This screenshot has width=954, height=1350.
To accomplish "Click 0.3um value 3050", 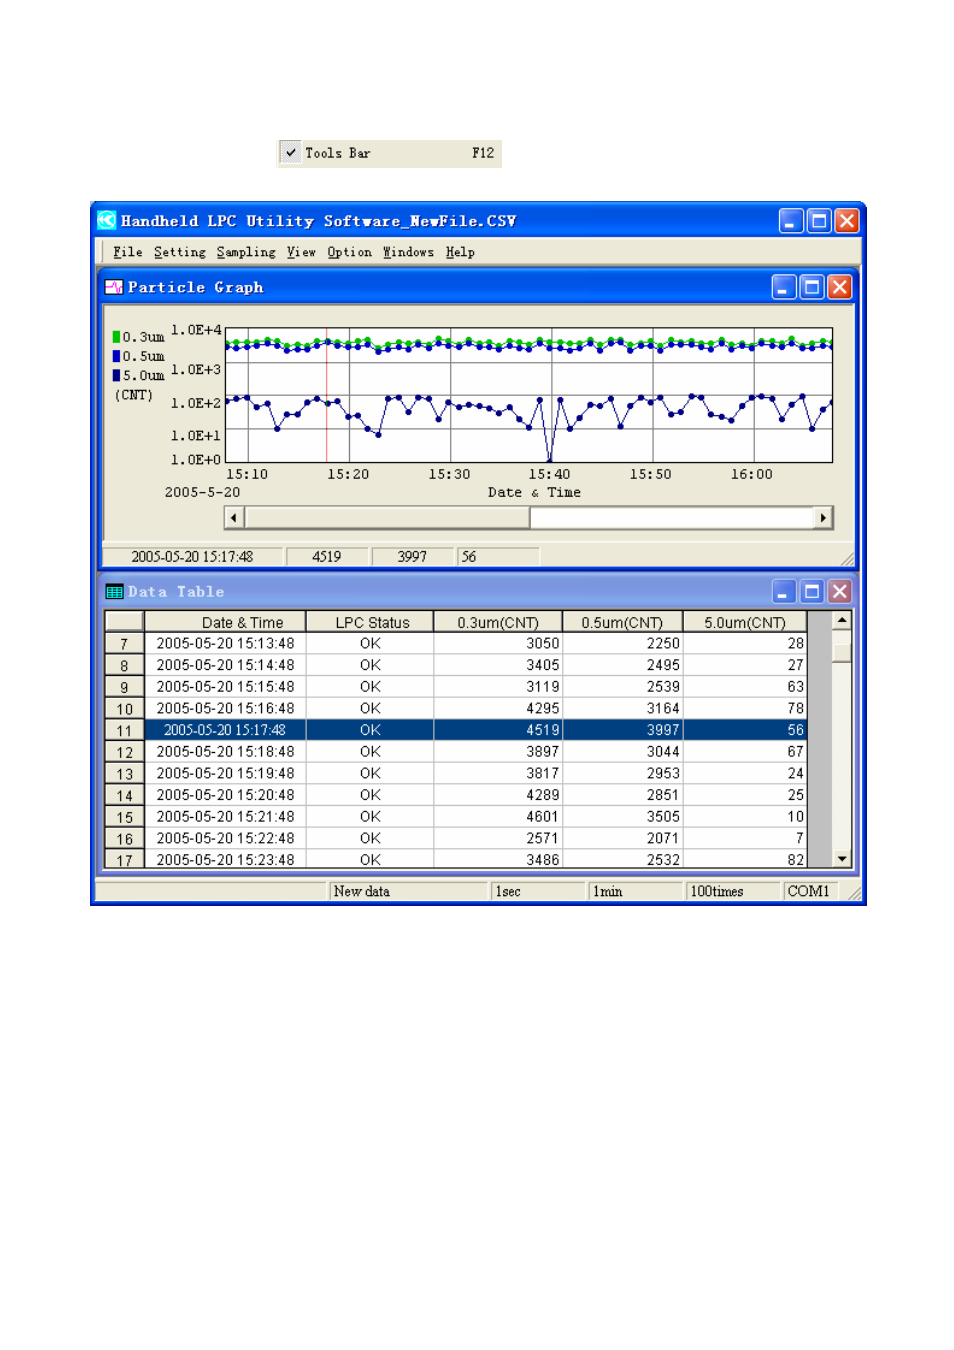I will (498, 644).
